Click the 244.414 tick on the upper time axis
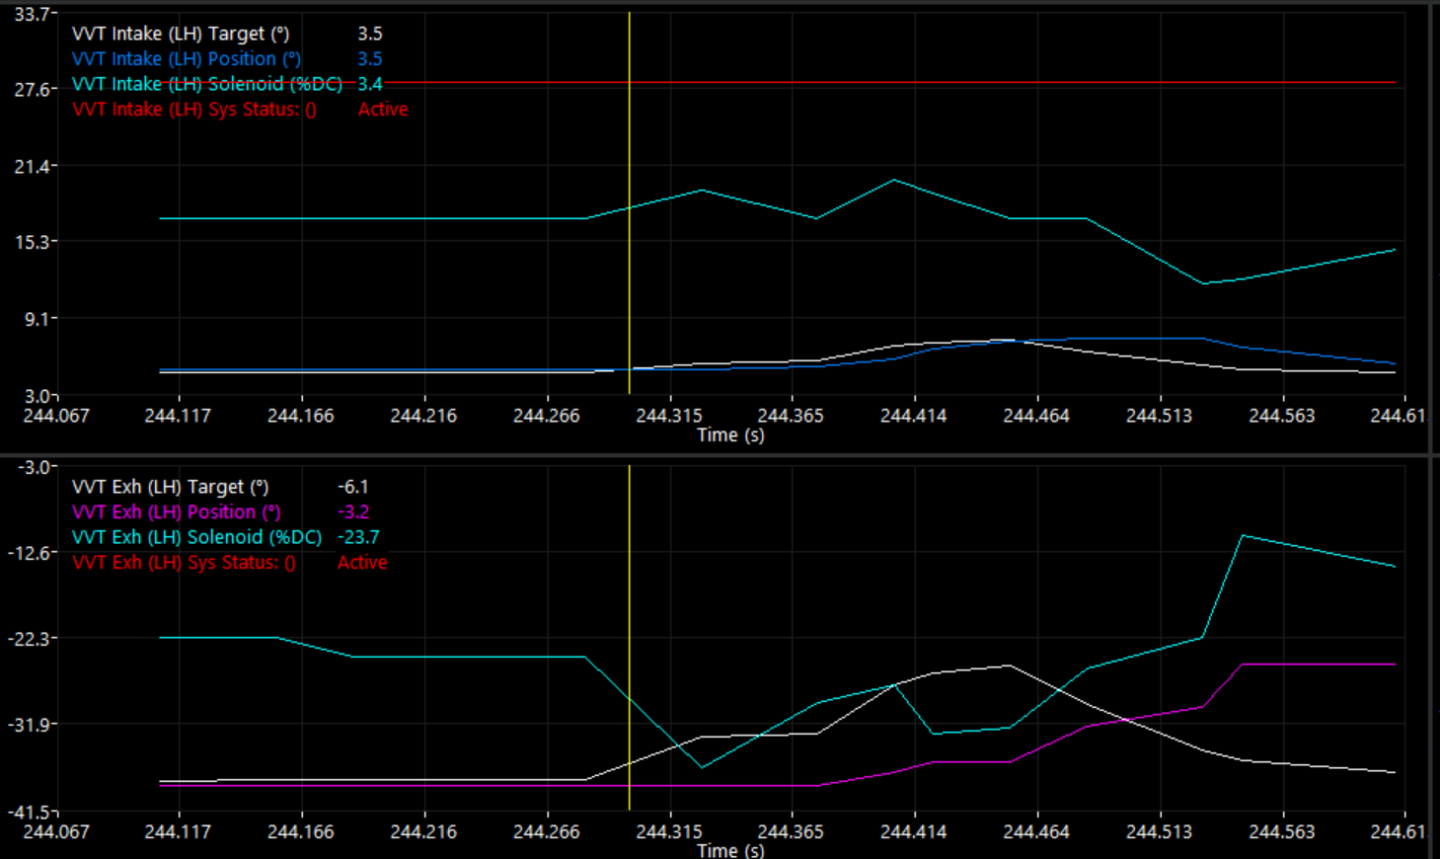 point(913,416)
